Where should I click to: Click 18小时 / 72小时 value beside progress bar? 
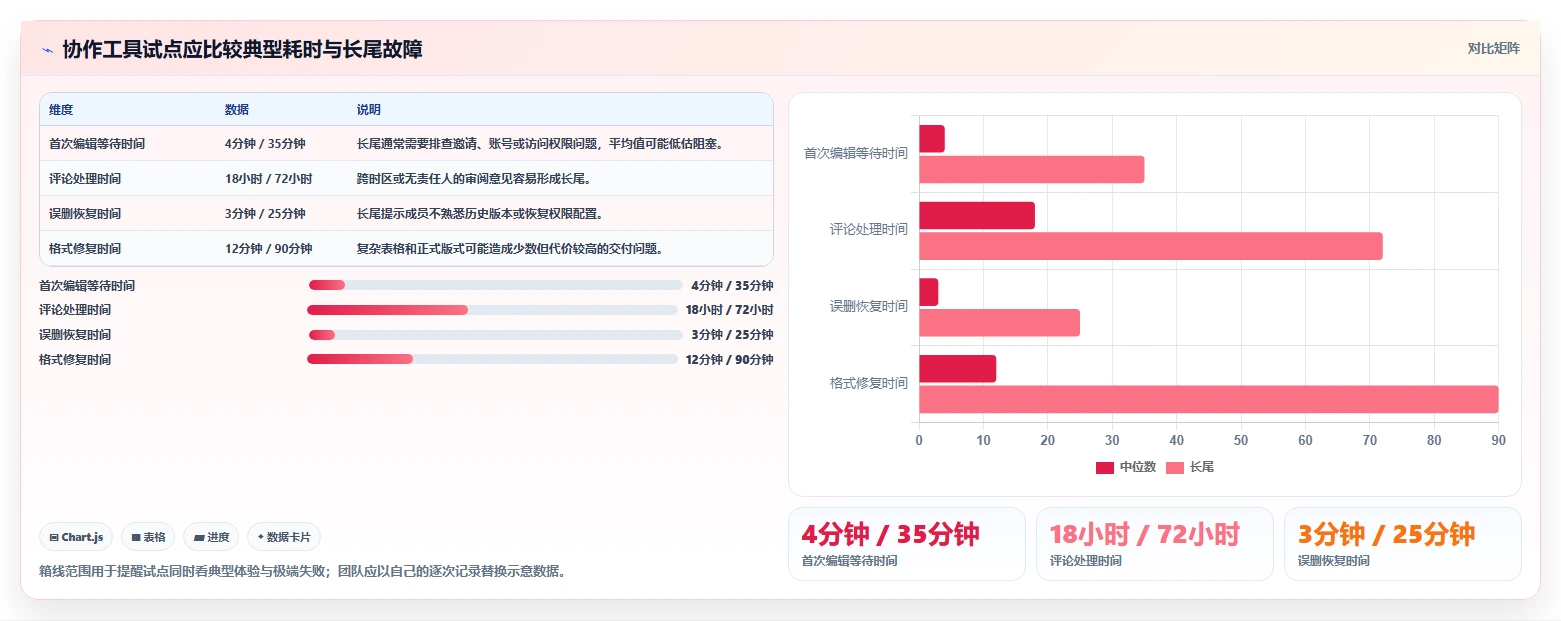(x=729, y=311)
